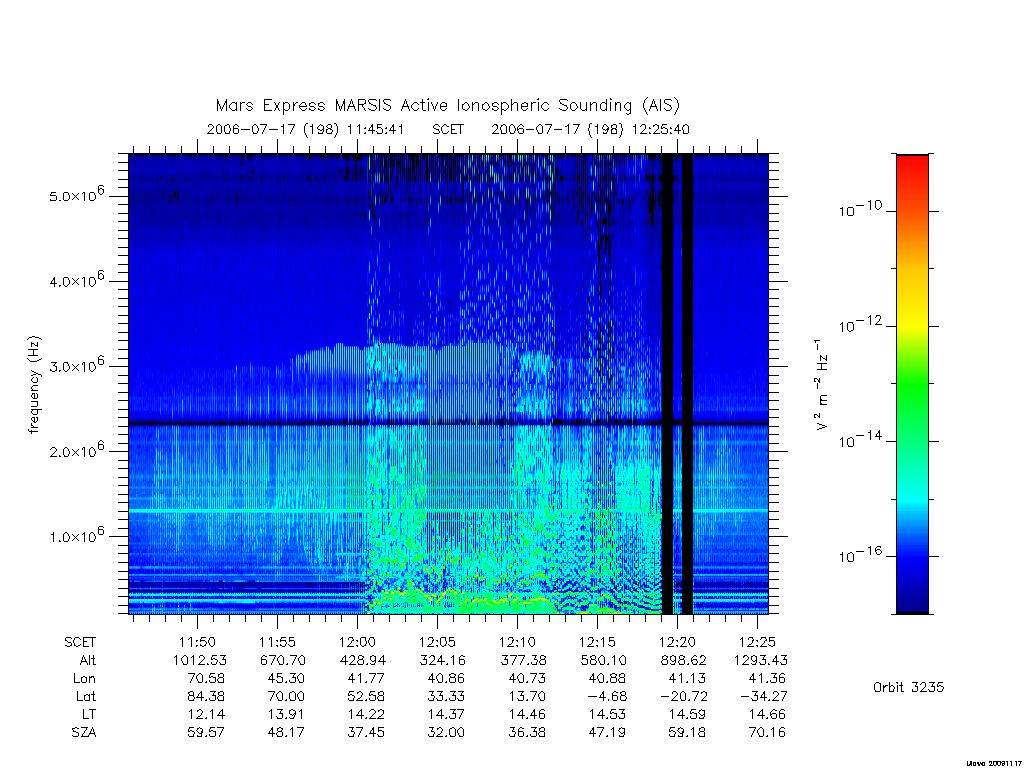Click the frequency (Hz) axis title

tap(34, 384)
